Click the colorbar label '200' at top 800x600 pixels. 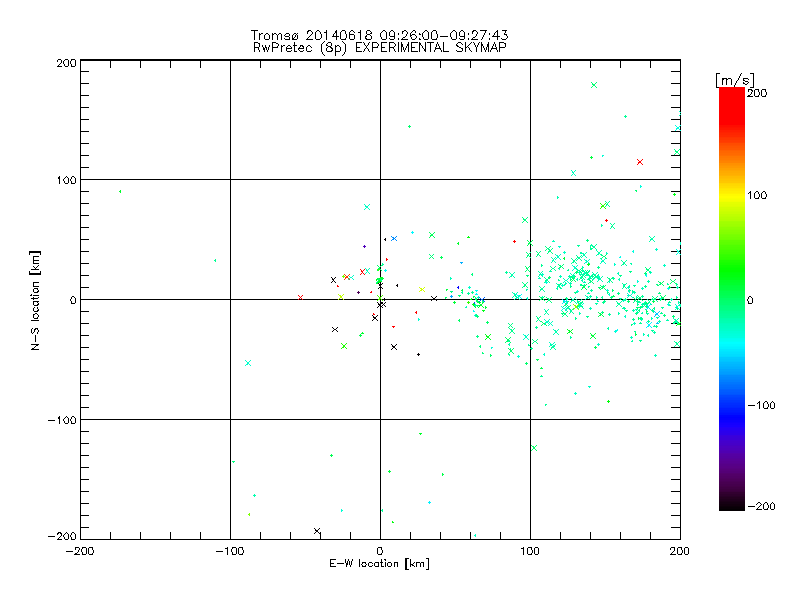tap(757, 93)
